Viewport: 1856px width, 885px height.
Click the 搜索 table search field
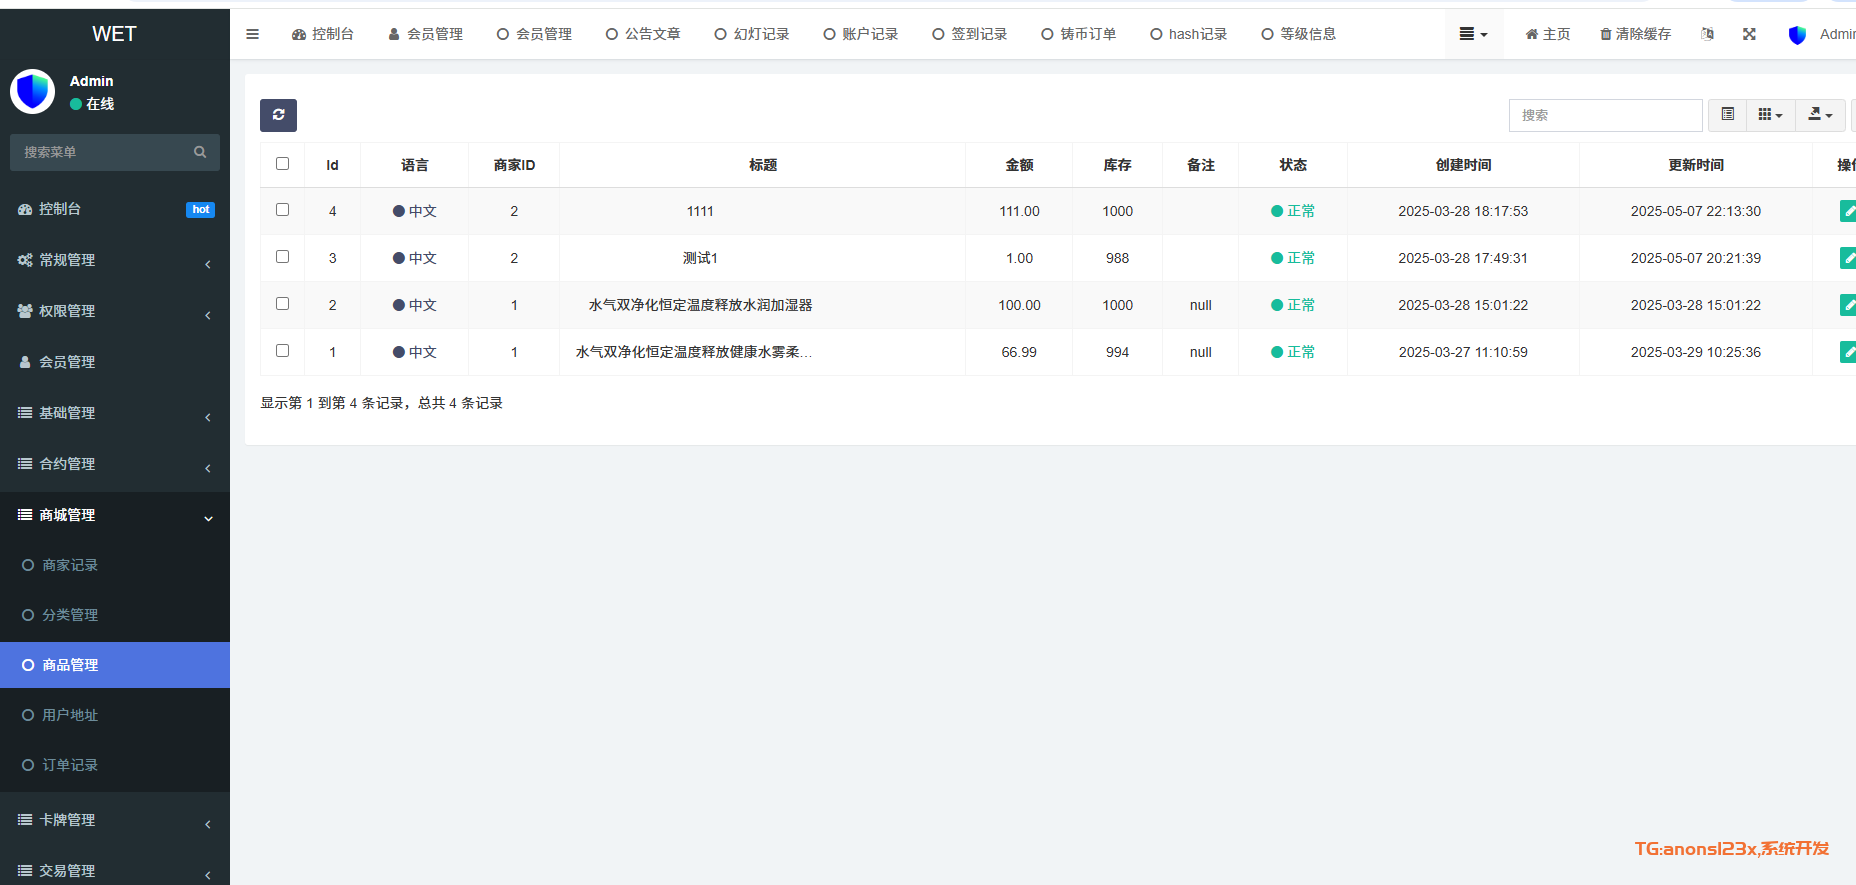1605,115
